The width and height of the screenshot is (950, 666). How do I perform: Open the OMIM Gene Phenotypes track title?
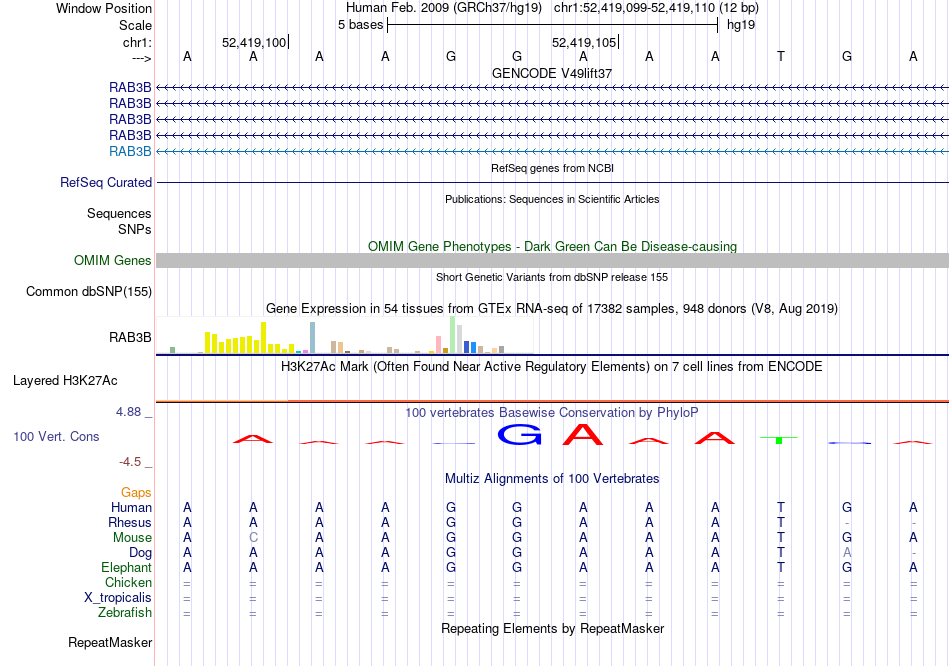tap(552, 247)
